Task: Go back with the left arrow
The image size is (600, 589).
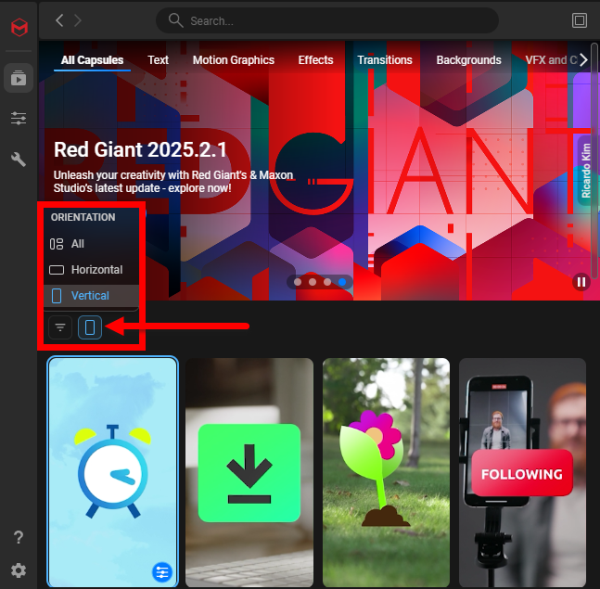Action: (x=59, y=20)
